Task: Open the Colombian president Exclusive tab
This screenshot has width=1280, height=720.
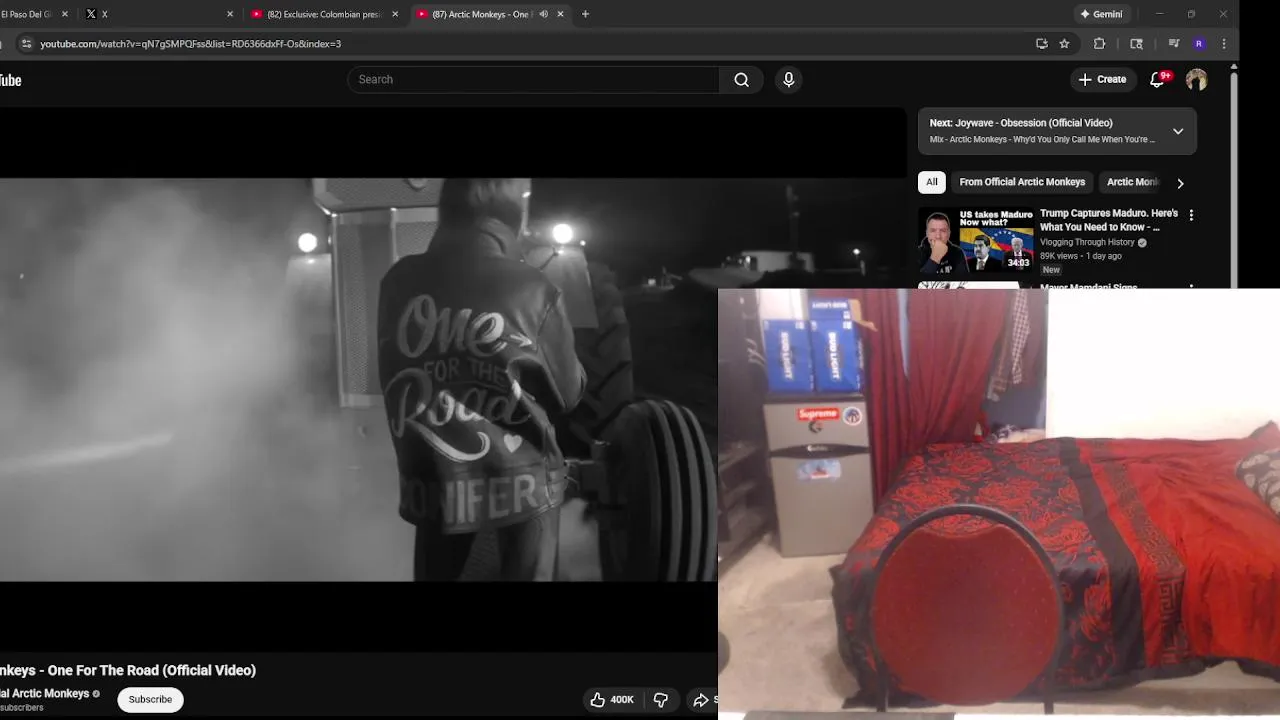Action: tap(322, 14)
